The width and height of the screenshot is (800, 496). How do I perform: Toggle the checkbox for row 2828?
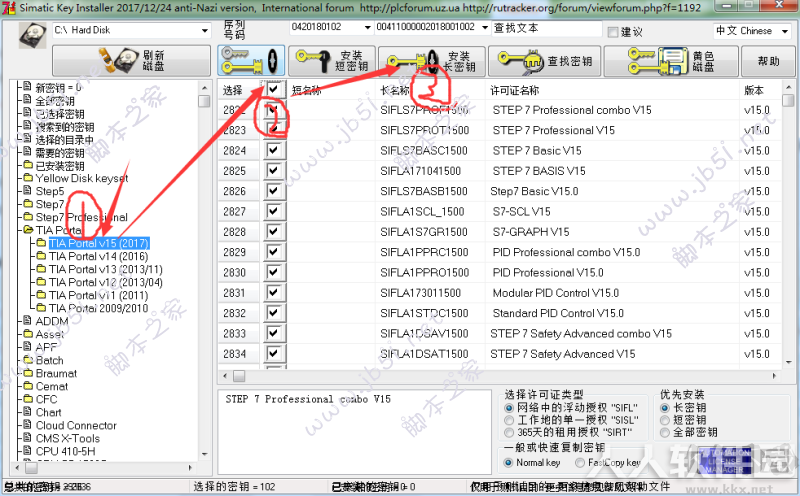coord(273,231)
